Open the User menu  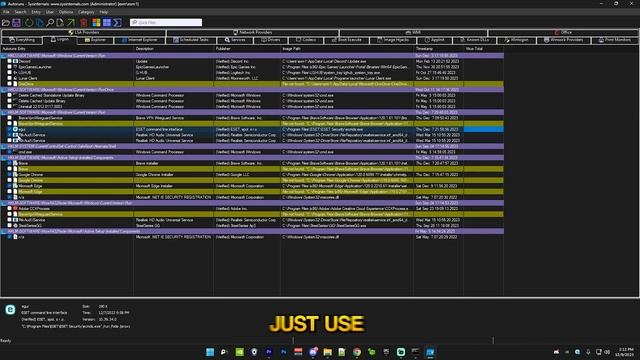click(x=49, y=12)
